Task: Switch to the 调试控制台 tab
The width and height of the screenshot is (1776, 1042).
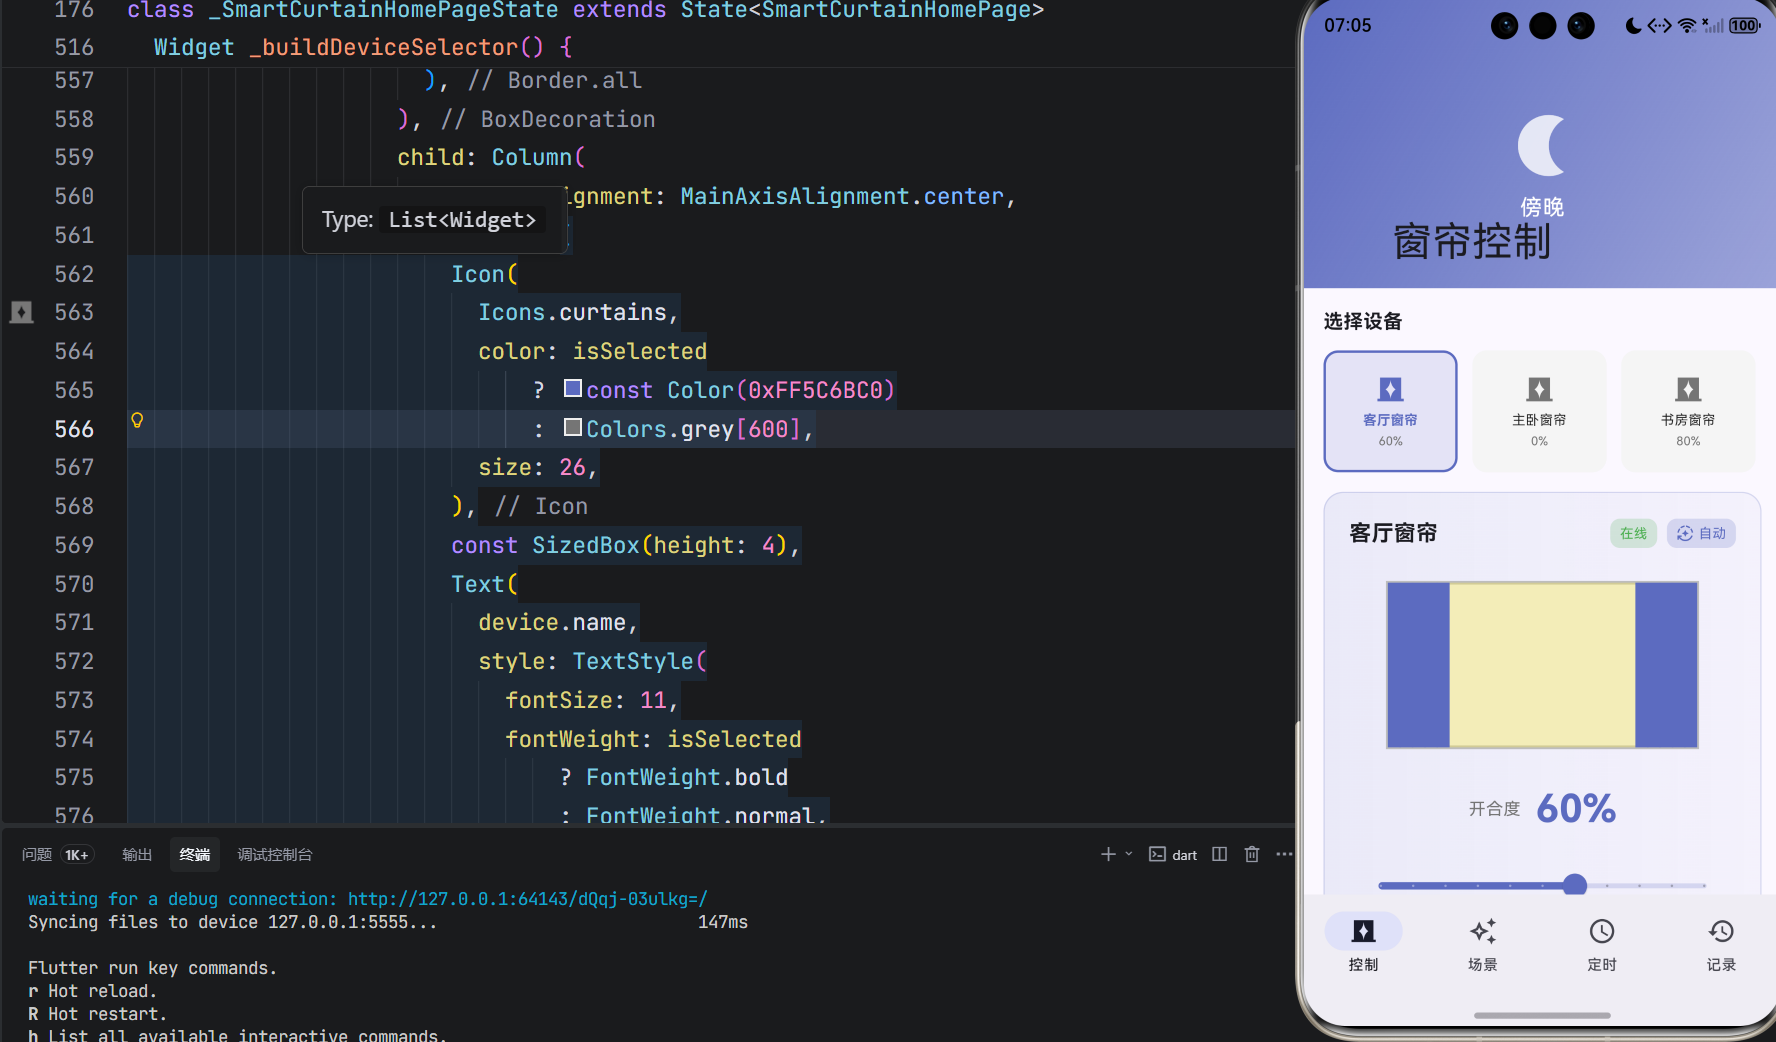Action: click(x=275, y=854)
